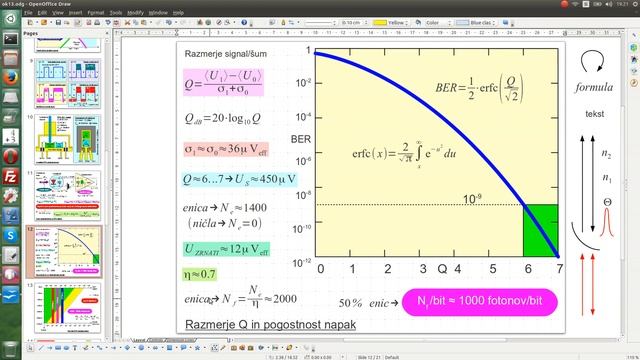Click the pink fotonov/bit rounded box
640x360 pixels.
click(480, 302)
